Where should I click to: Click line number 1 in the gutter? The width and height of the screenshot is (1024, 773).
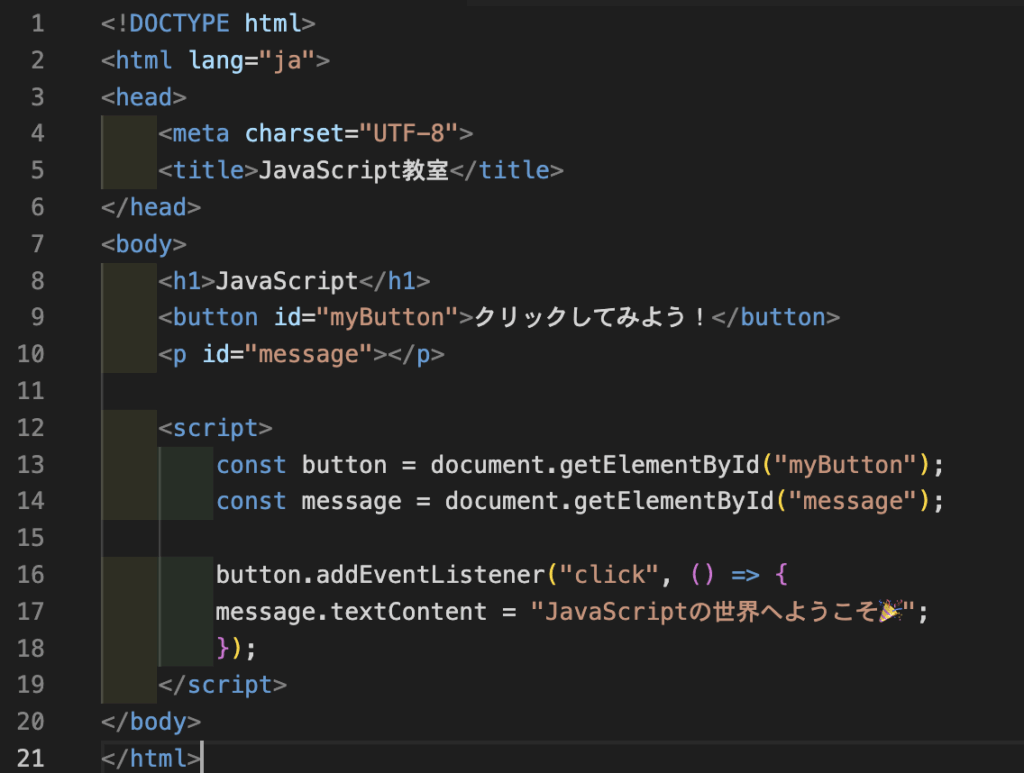click(x=37, y=23)
